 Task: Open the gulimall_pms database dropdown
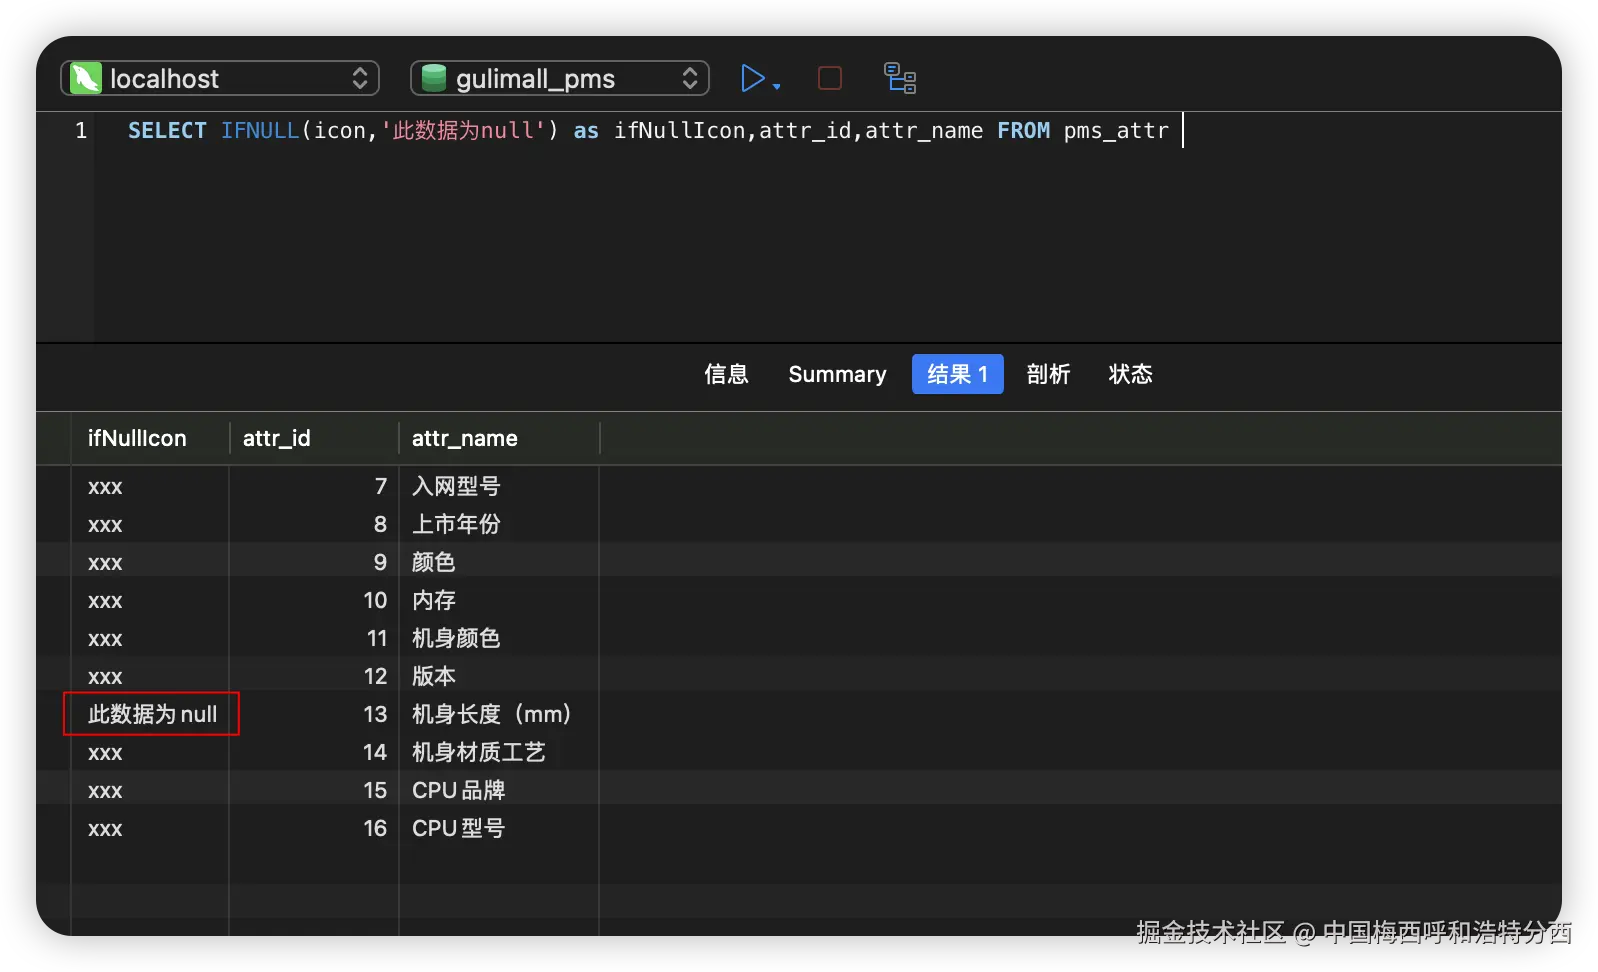coord(560,78)
